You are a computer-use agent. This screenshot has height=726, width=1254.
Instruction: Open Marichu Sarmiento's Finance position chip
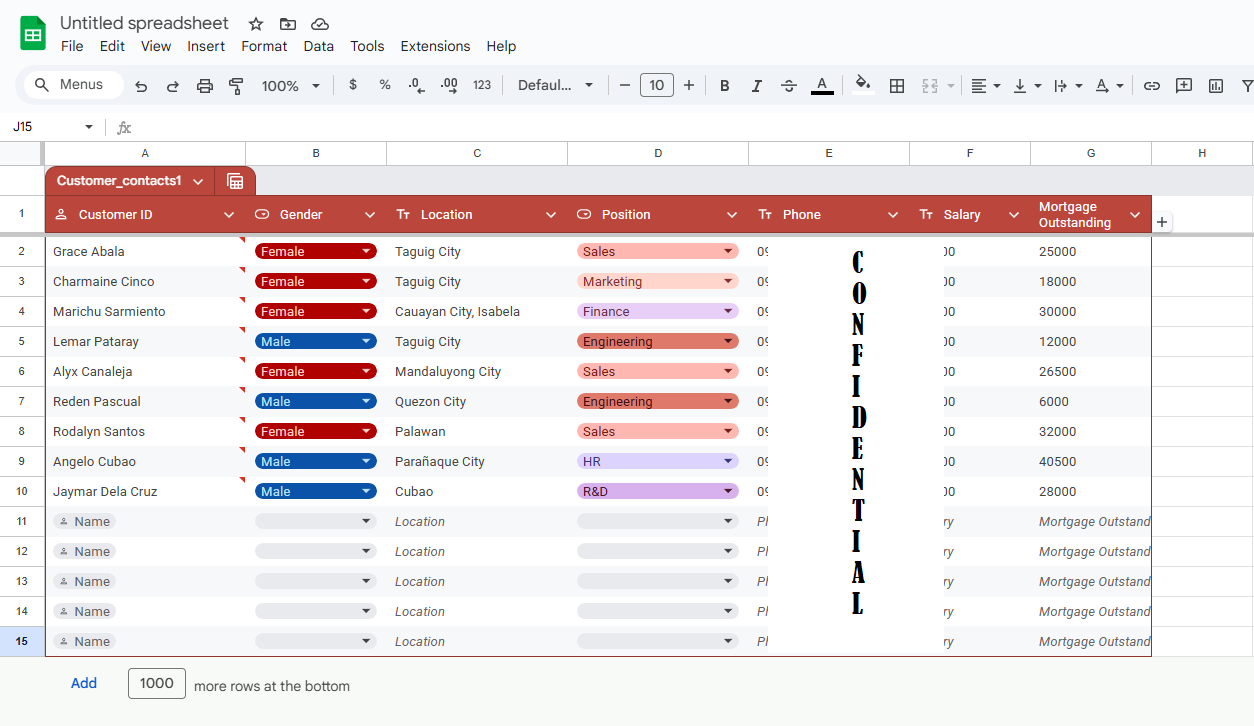658,312
